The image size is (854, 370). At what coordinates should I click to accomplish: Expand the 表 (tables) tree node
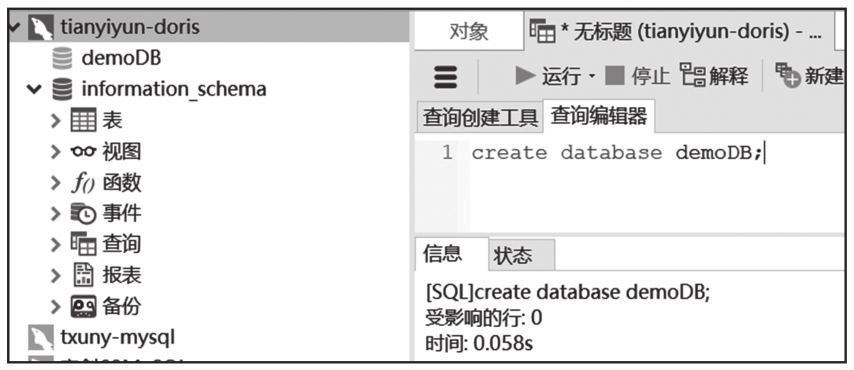[x=56, y=120]
